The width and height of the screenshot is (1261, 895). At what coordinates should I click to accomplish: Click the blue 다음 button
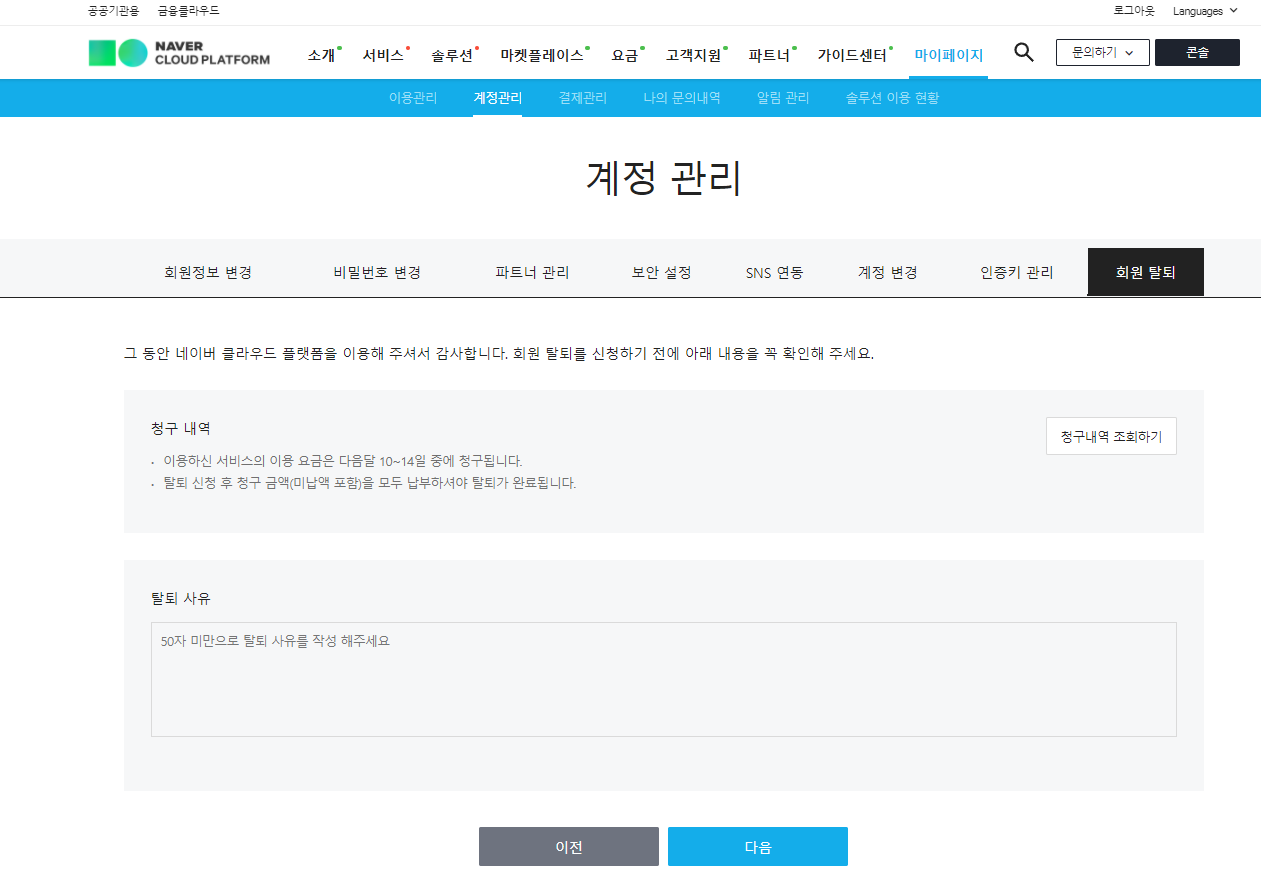coord(758,846)
